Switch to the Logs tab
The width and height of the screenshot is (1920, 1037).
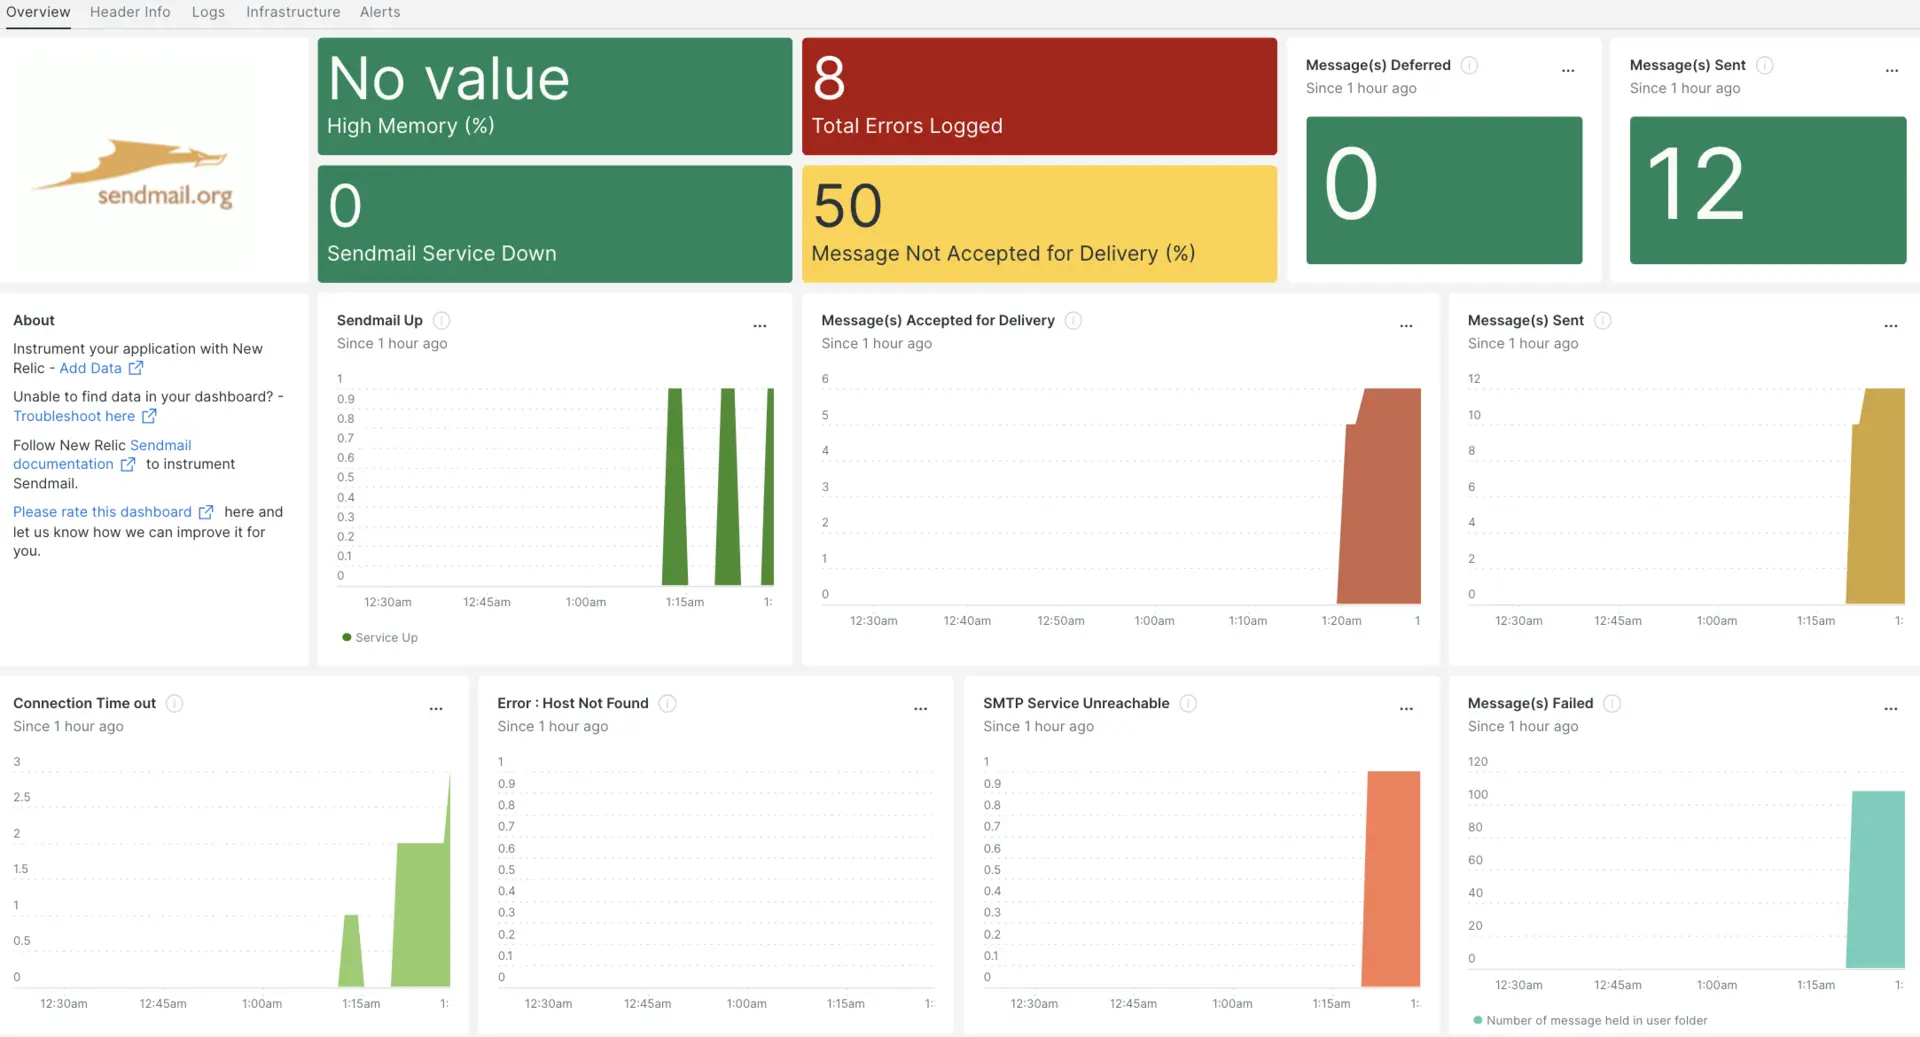pos(208,12)
